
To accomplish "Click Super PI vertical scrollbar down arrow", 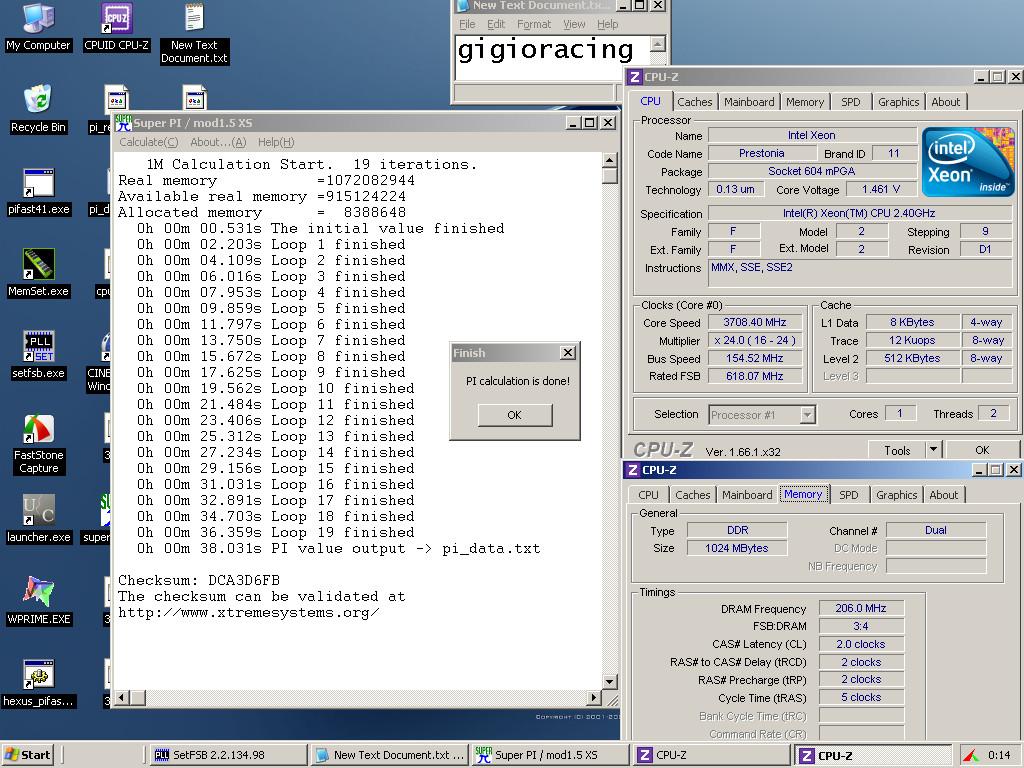I will 609,682.
